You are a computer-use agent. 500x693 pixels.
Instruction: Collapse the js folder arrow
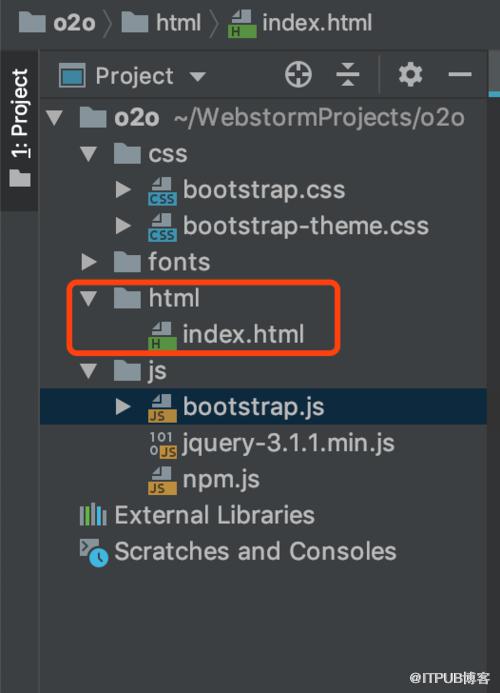click(x=89, y=371)
